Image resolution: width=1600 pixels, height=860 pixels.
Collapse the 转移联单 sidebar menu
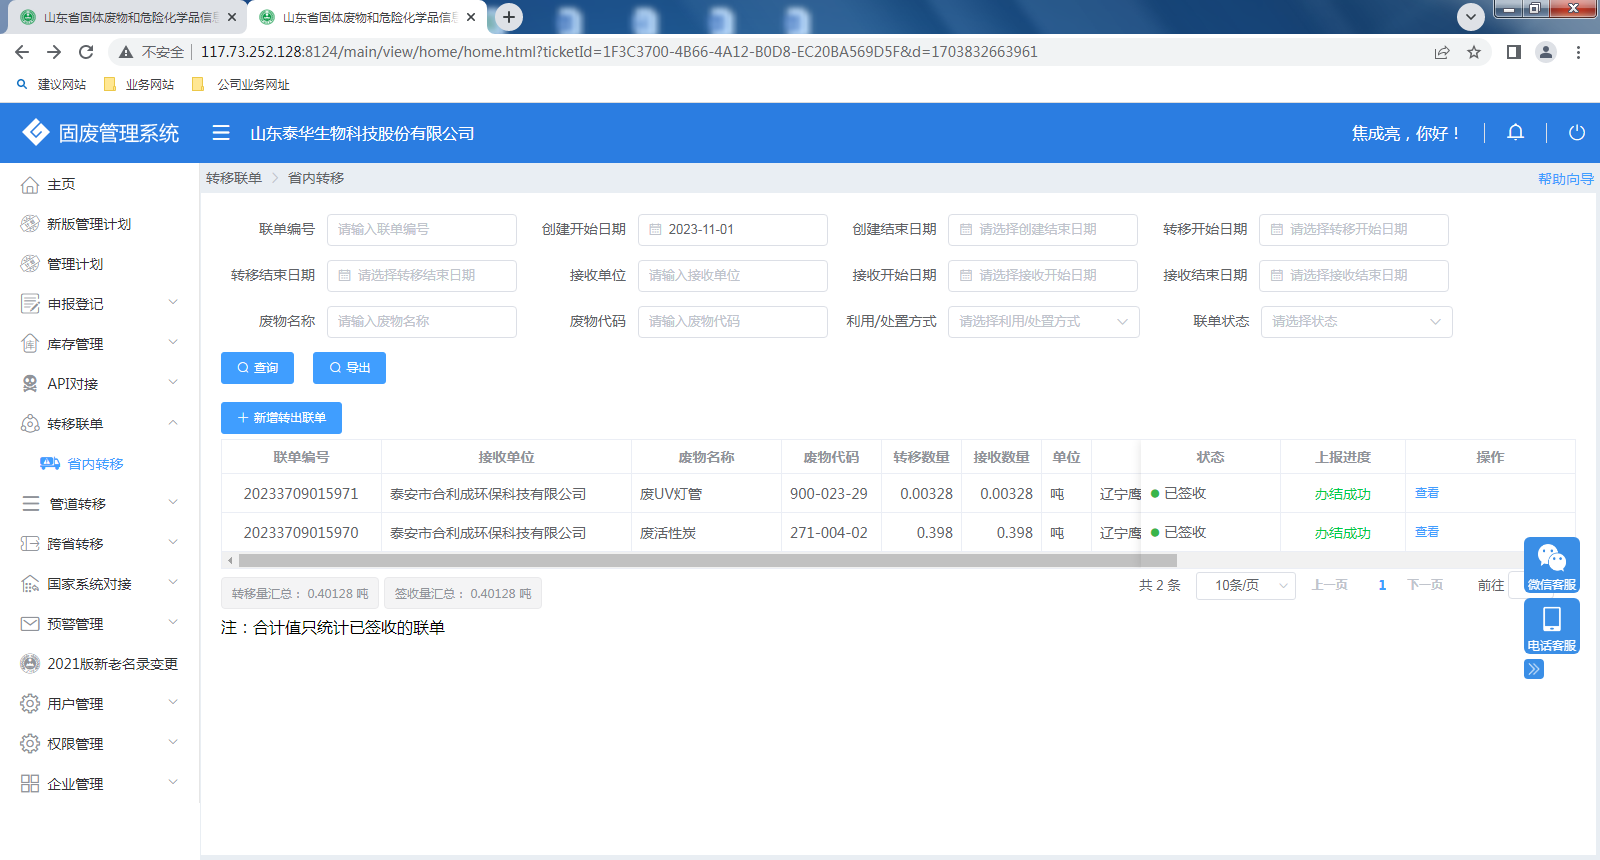pos(100,424)
